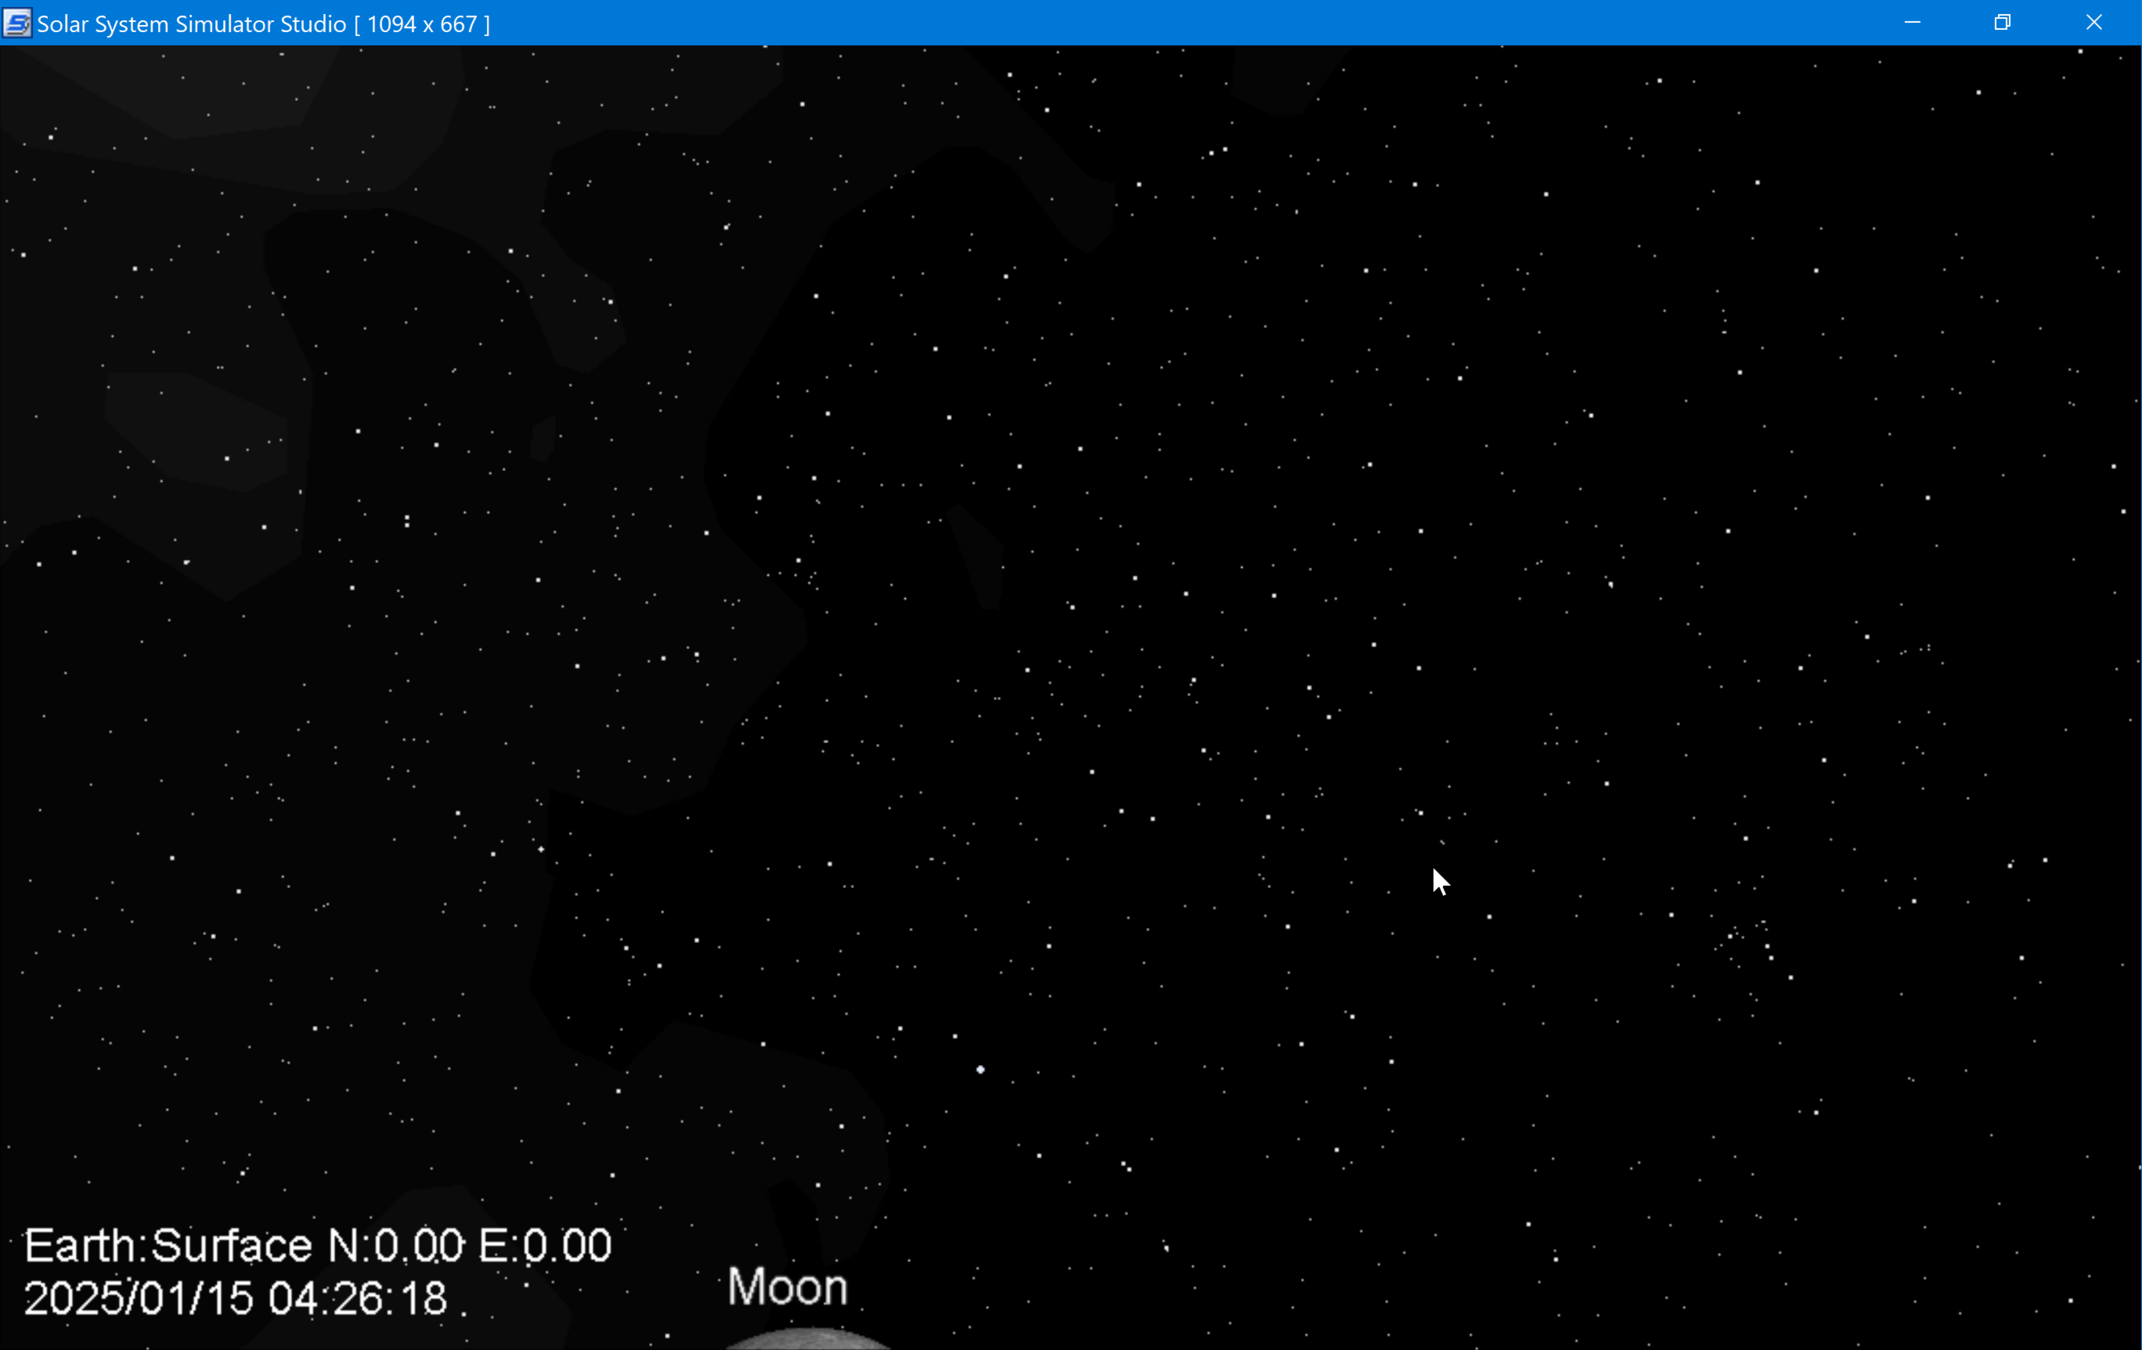Click the N:0.00 latitude readout

point(396,1246)
